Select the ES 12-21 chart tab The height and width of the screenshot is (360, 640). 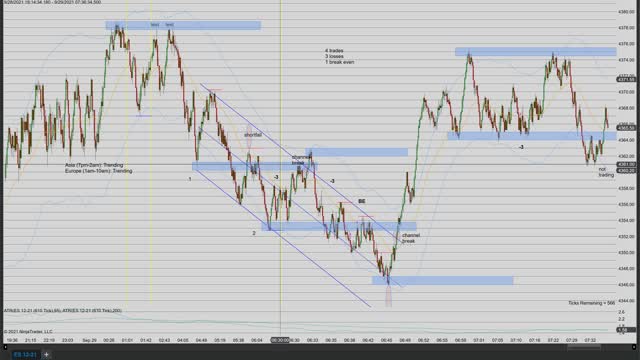coord(25,355)
